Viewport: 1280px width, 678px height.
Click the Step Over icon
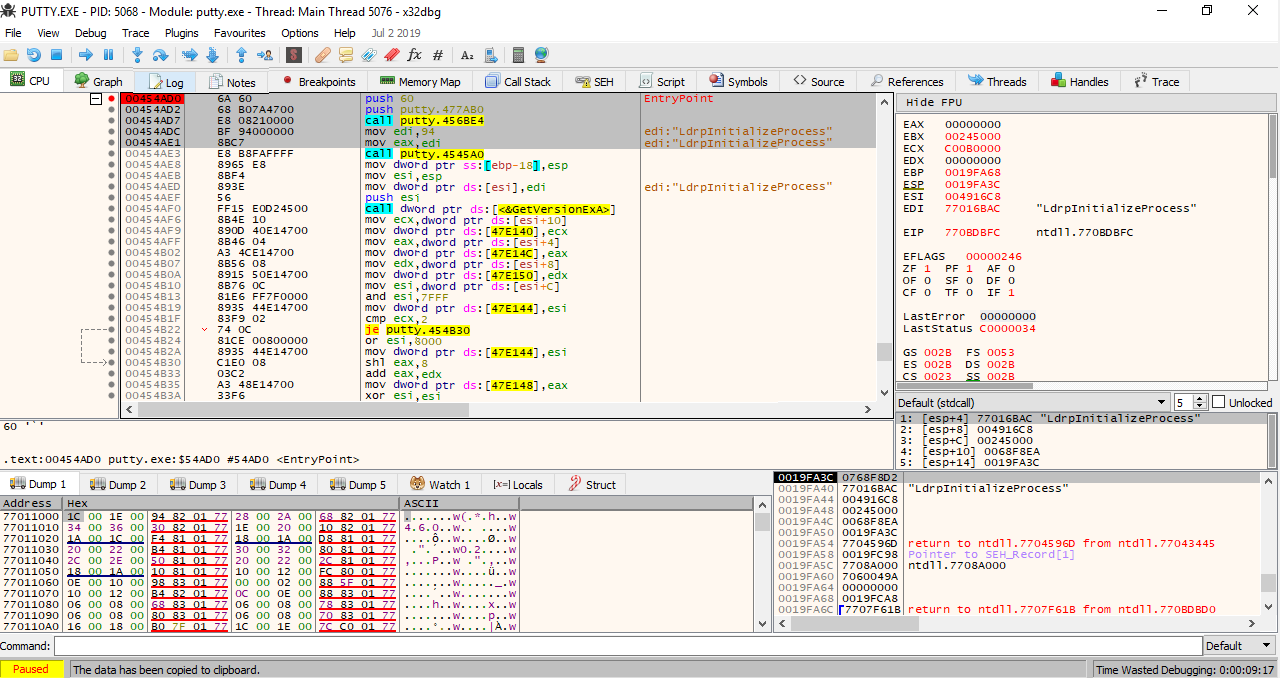tap(160, 55)
